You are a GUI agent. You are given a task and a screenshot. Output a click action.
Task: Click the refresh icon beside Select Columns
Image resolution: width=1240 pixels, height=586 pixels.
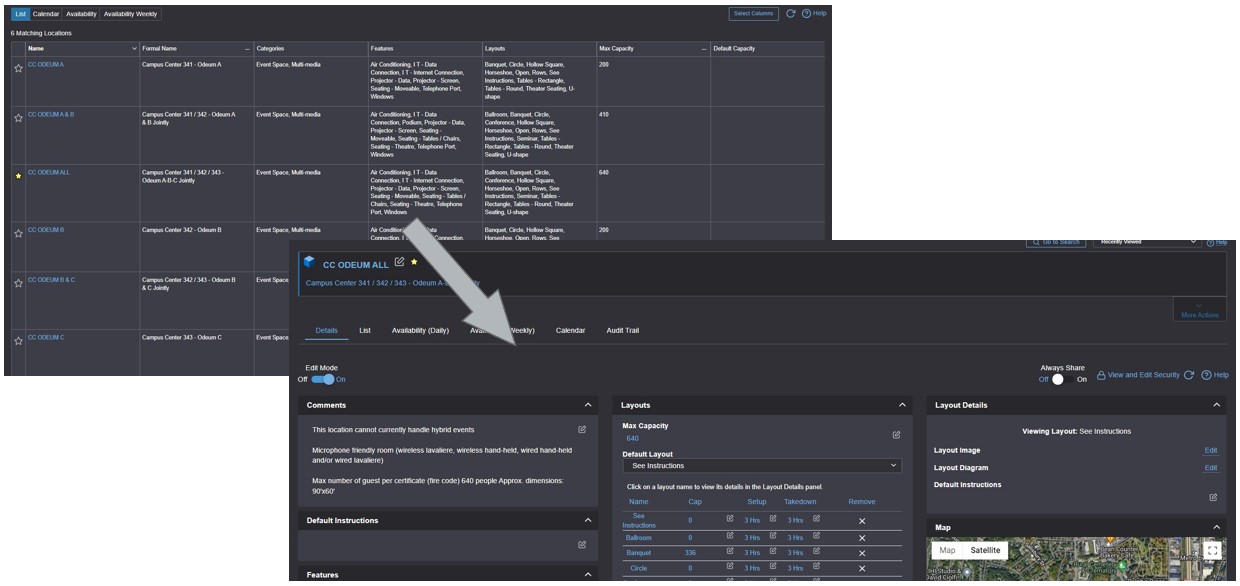(x=790, y=14)
